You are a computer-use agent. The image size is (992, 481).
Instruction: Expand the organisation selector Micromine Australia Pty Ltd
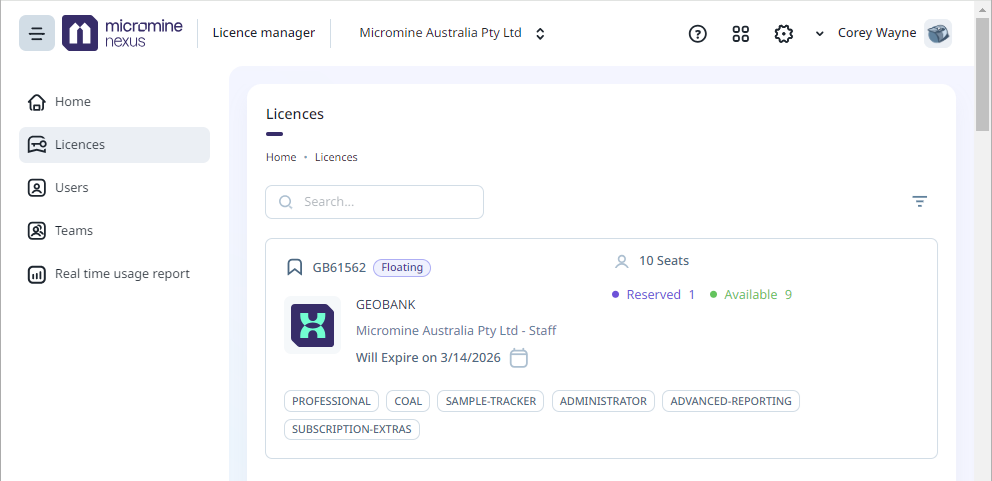(452, 33)
